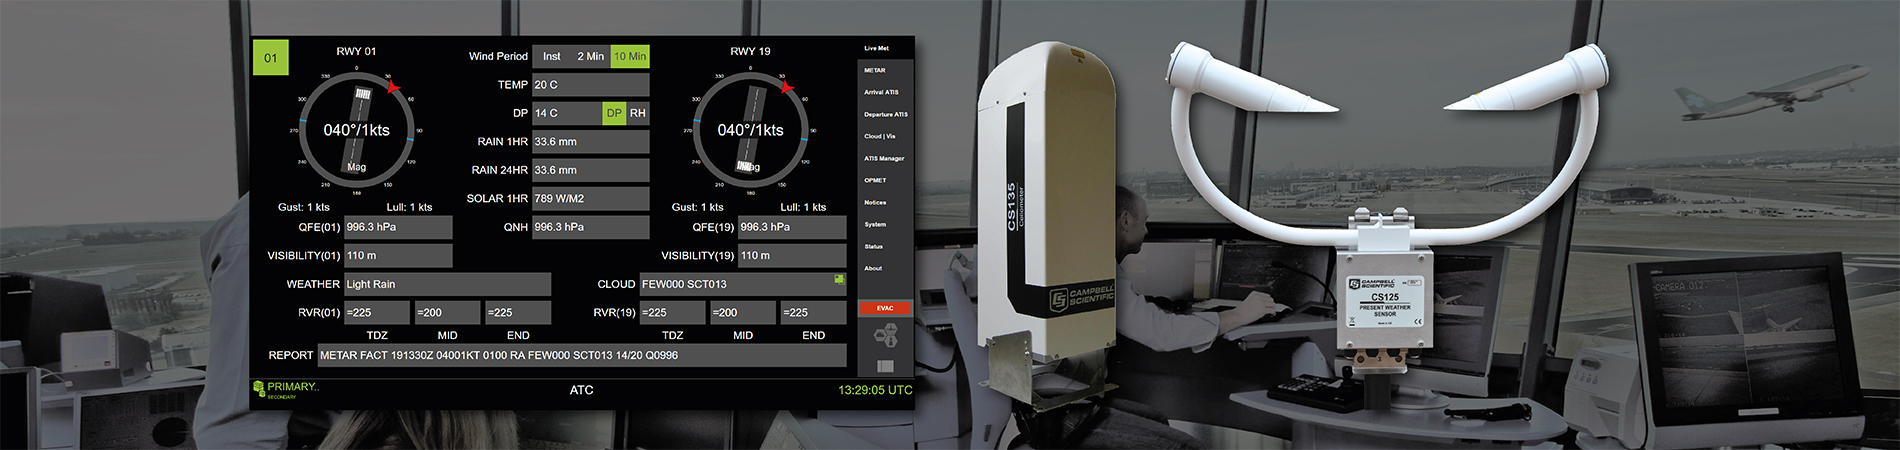Open the METAR menu item
This screenshot has height=450, width=1900.
(x=875, y=70)
